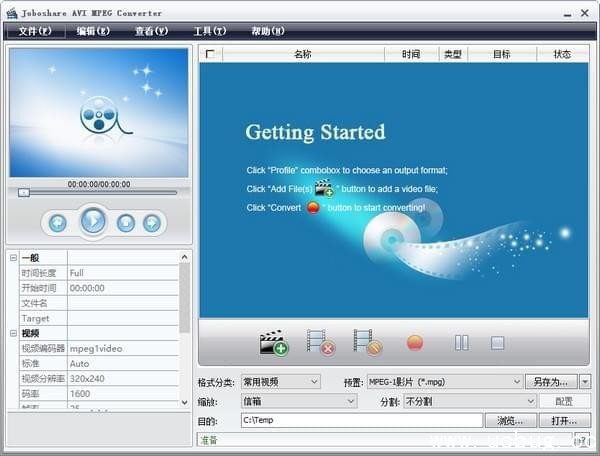
Task: Open the 预置 profile dropdown MPEG-1影片
Action: [445, 382]
